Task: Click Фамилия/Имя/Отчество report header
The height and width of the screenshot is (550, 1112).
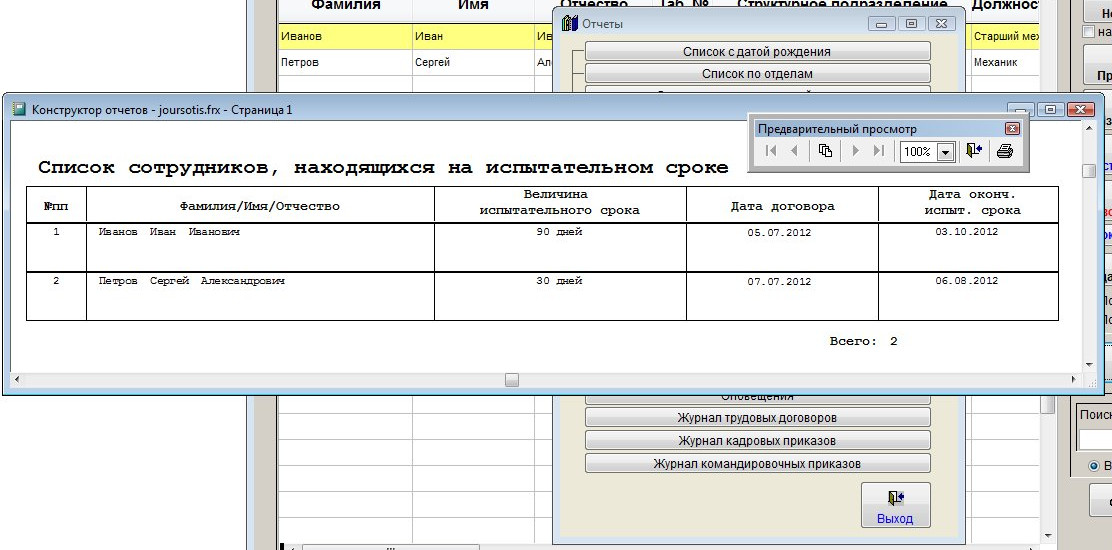Action: pyautogui.click(x=260, y=206)
